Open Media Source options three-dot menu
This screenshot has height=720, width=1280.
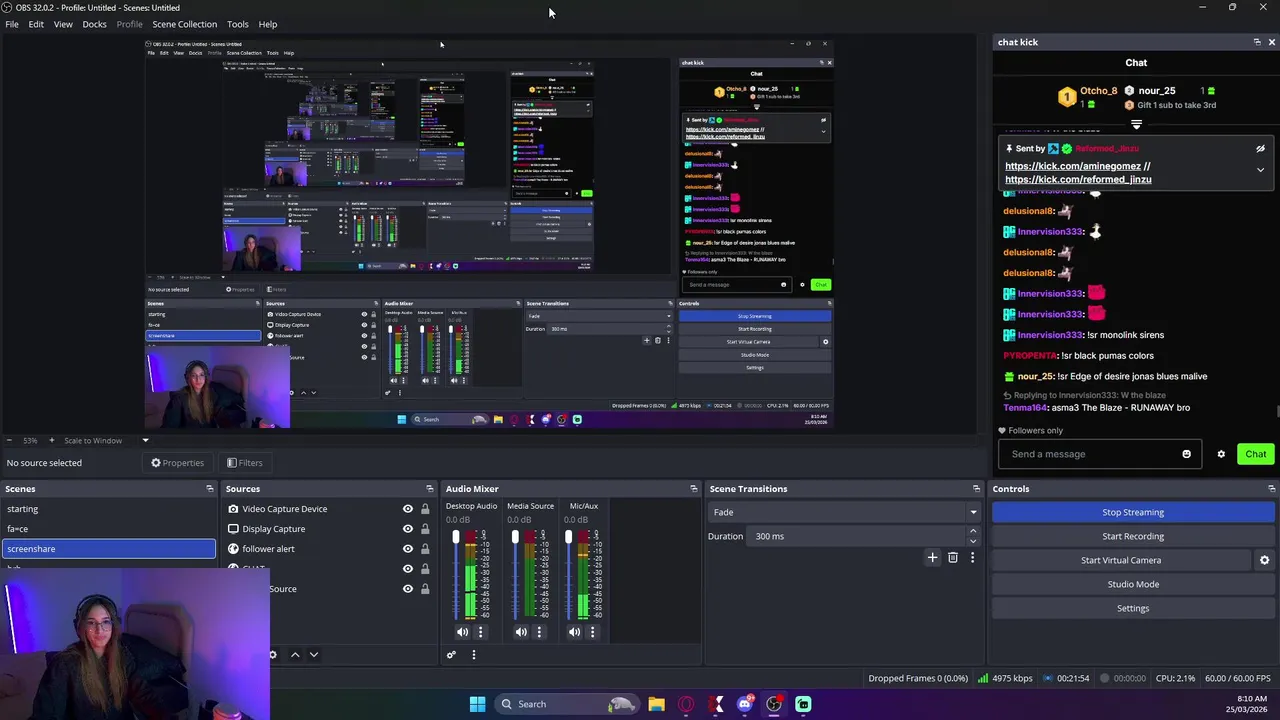(x=539, y=632)
